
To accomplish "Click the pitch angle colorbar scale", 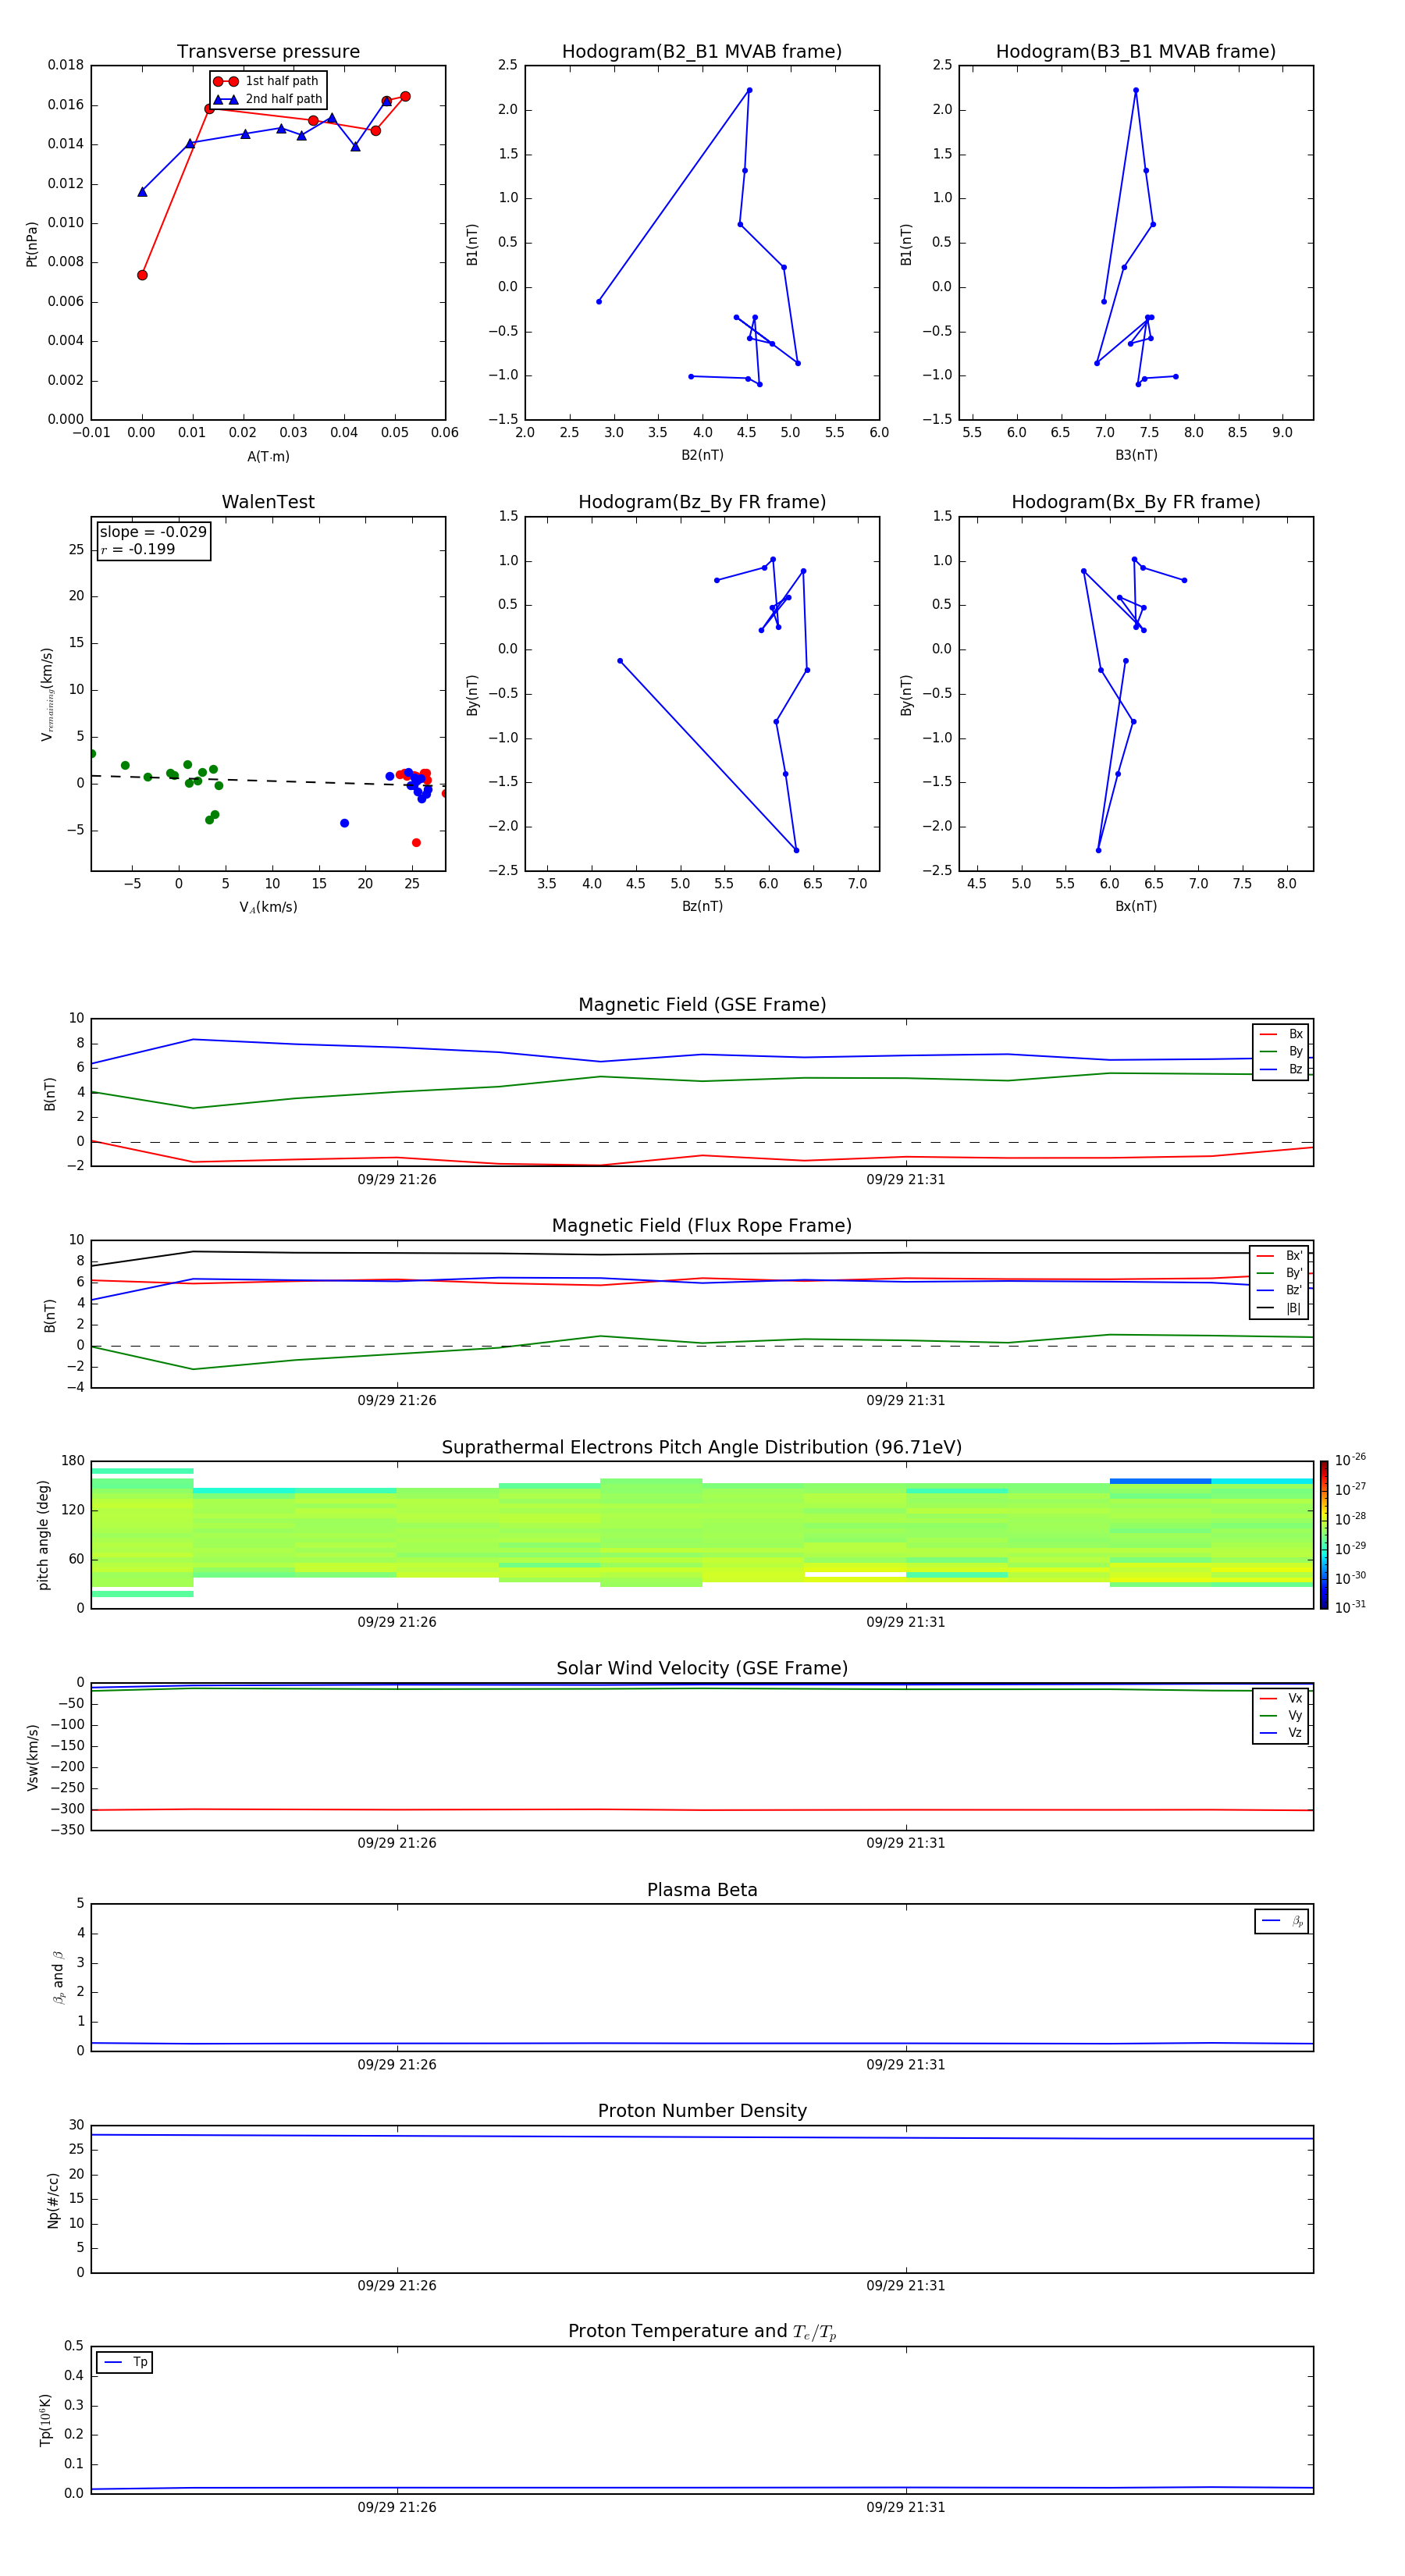I will pos(1324,1535).
